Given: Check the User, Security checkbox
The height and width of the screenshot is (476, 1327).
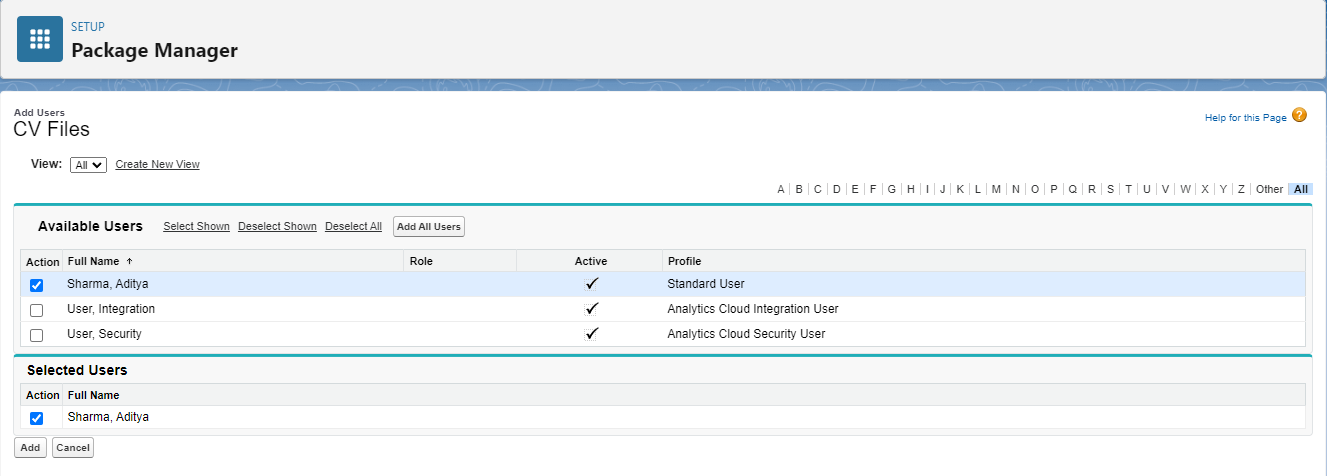Looking at the screenshot, I should (37, 335).
